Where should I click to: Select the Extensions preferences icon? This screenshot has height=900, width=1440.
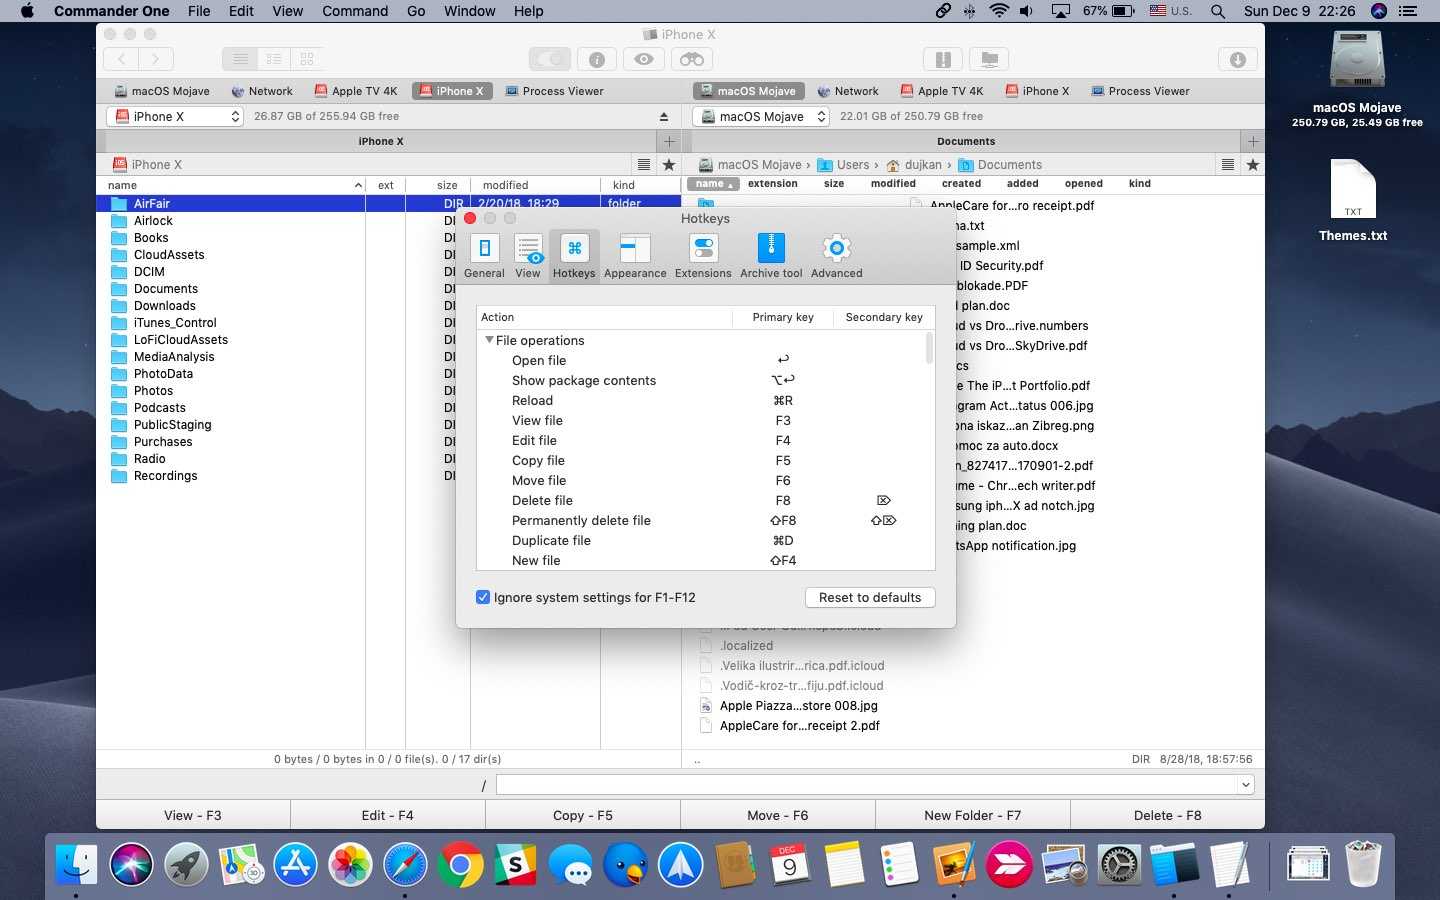click(x=703, y=255)
